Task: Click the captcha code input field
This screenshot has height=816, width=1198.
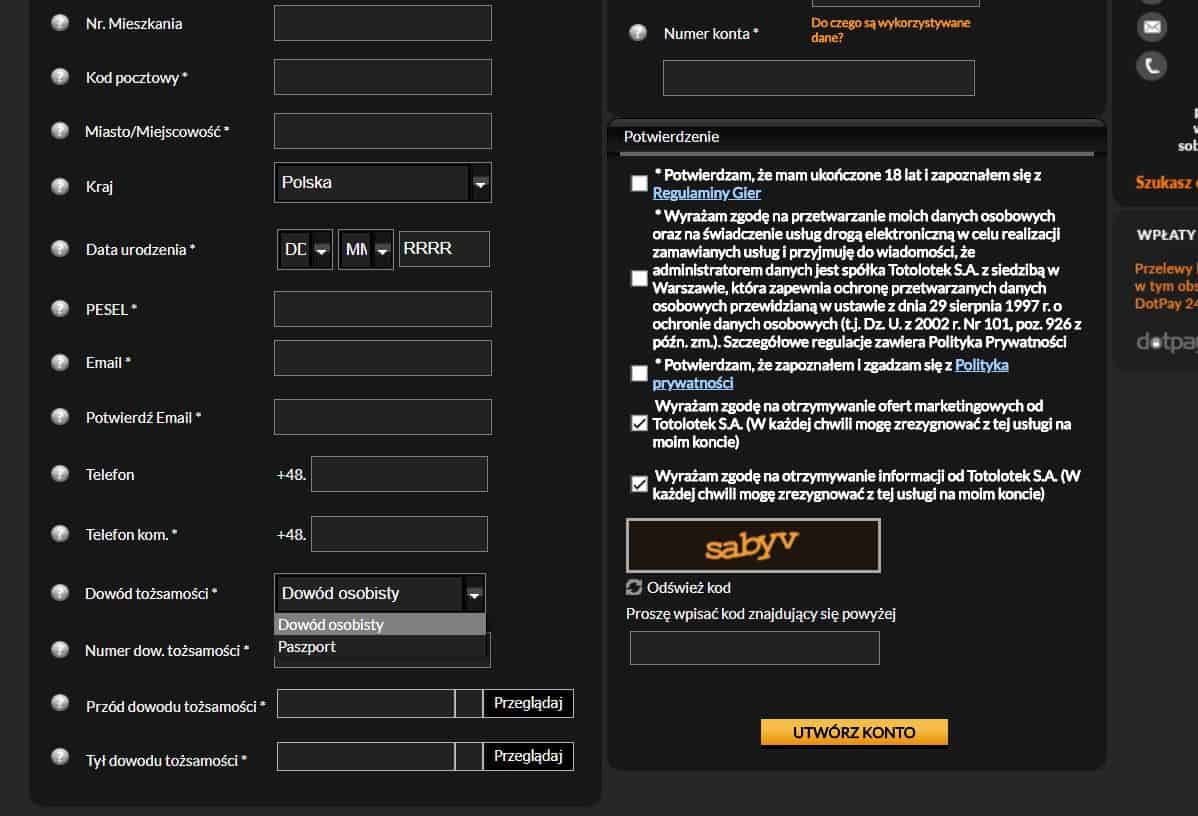Action: 754,648
